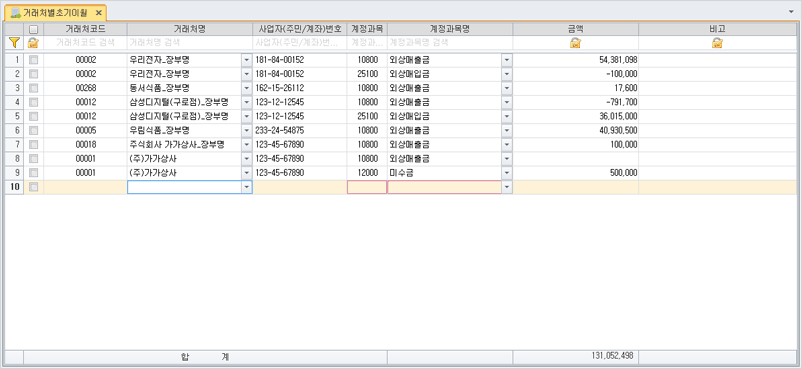Check the checkbox on row 7

(x=33, y=144)
